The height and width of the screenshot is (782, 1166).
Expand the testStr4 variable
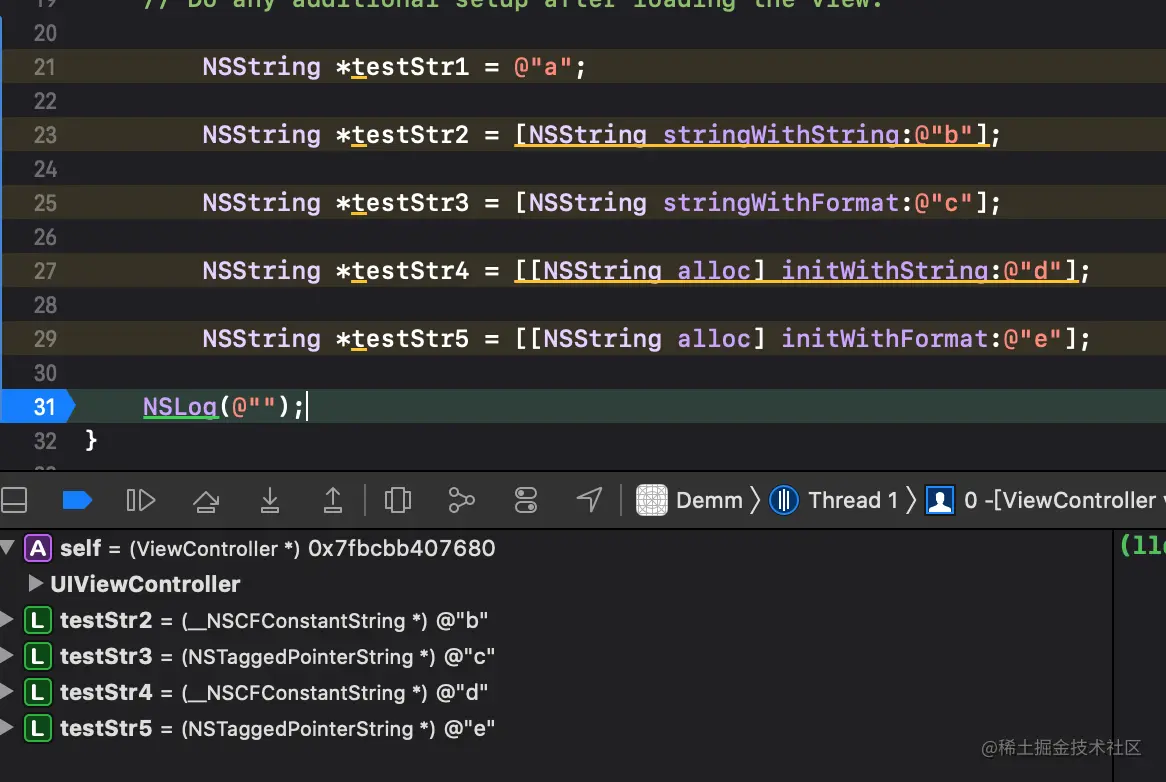6,691
